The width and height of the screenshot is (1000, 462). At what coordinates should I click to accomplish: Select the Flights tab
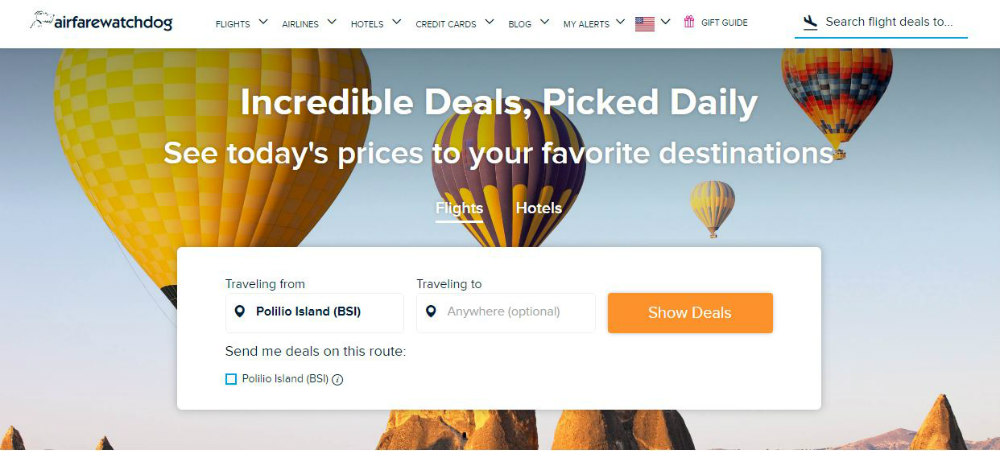(459, 208)
